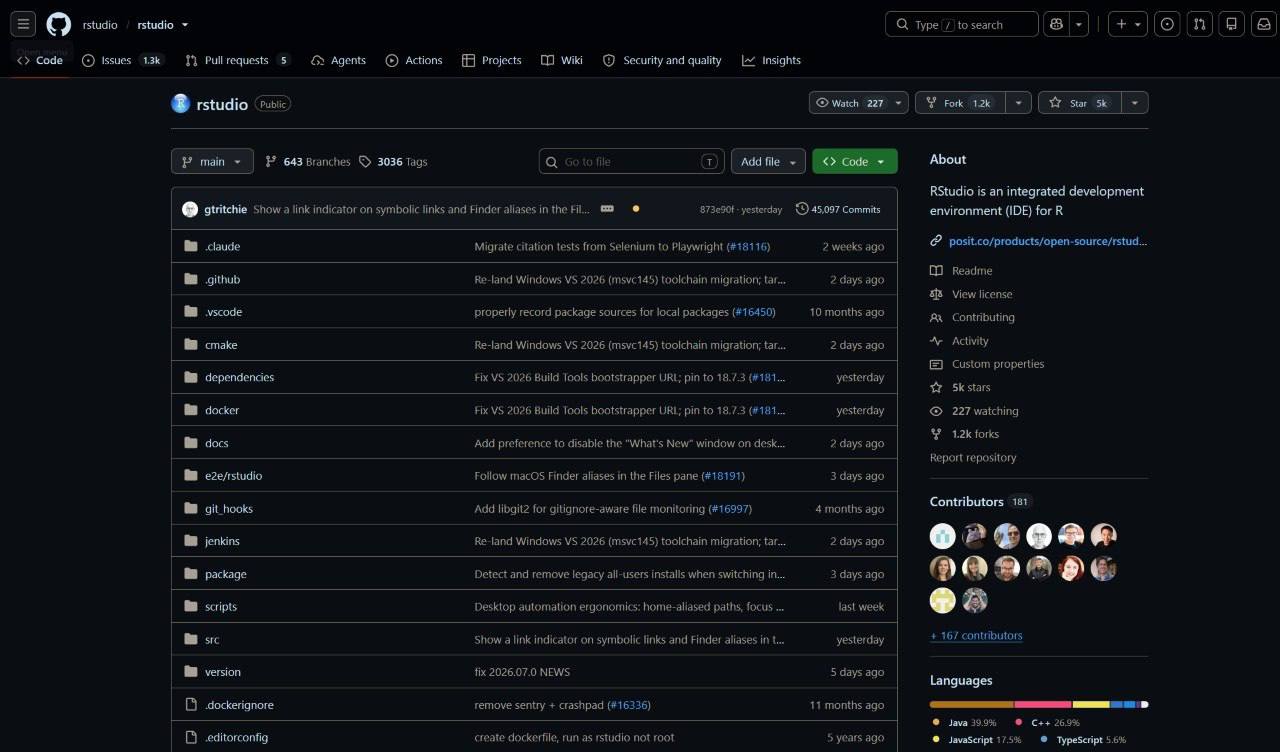Open the git_hooks folder
This screenshot has width=1280, height=752.
tap(229, 509)
